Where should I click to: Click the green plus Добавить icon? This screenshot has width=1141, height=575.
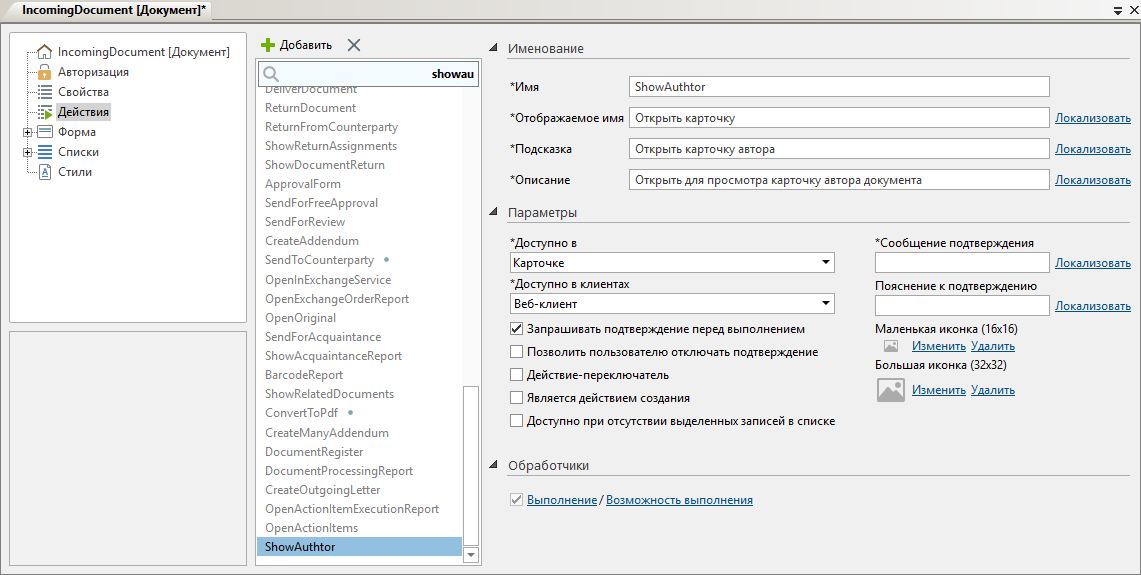click(268, 45)
